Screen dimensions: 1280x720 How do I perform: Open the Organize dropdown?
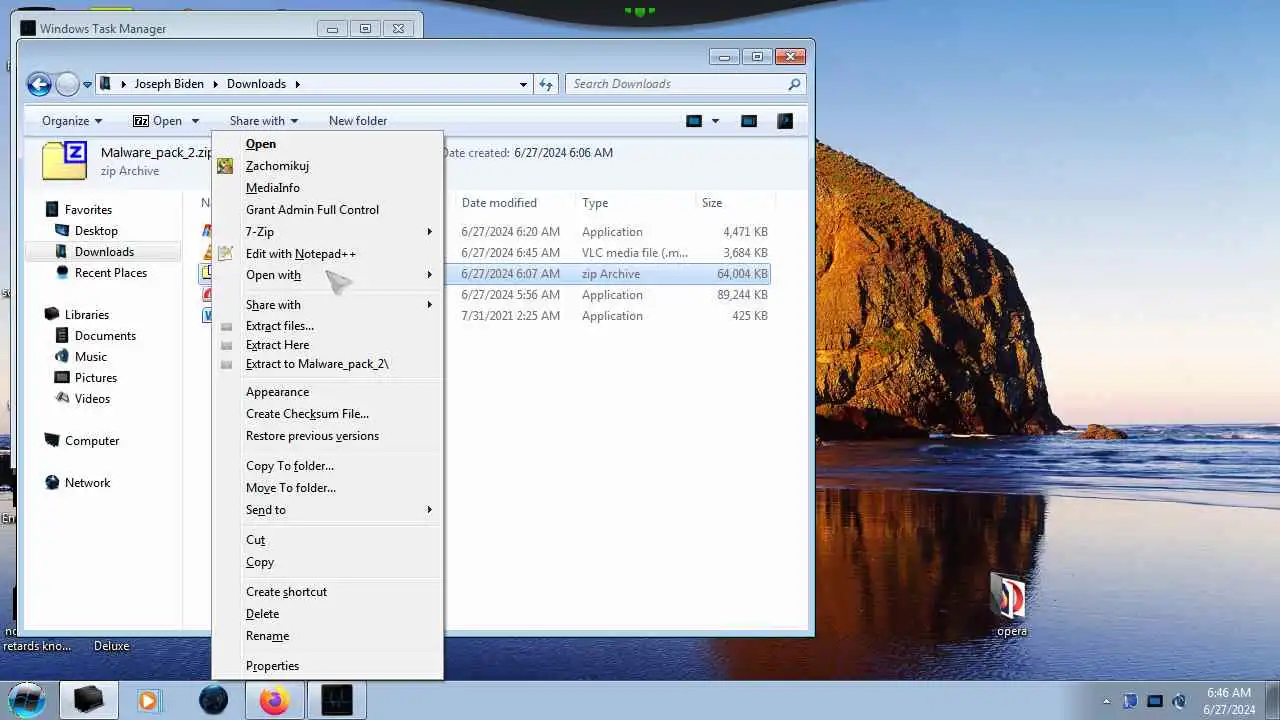click(71, 121)
